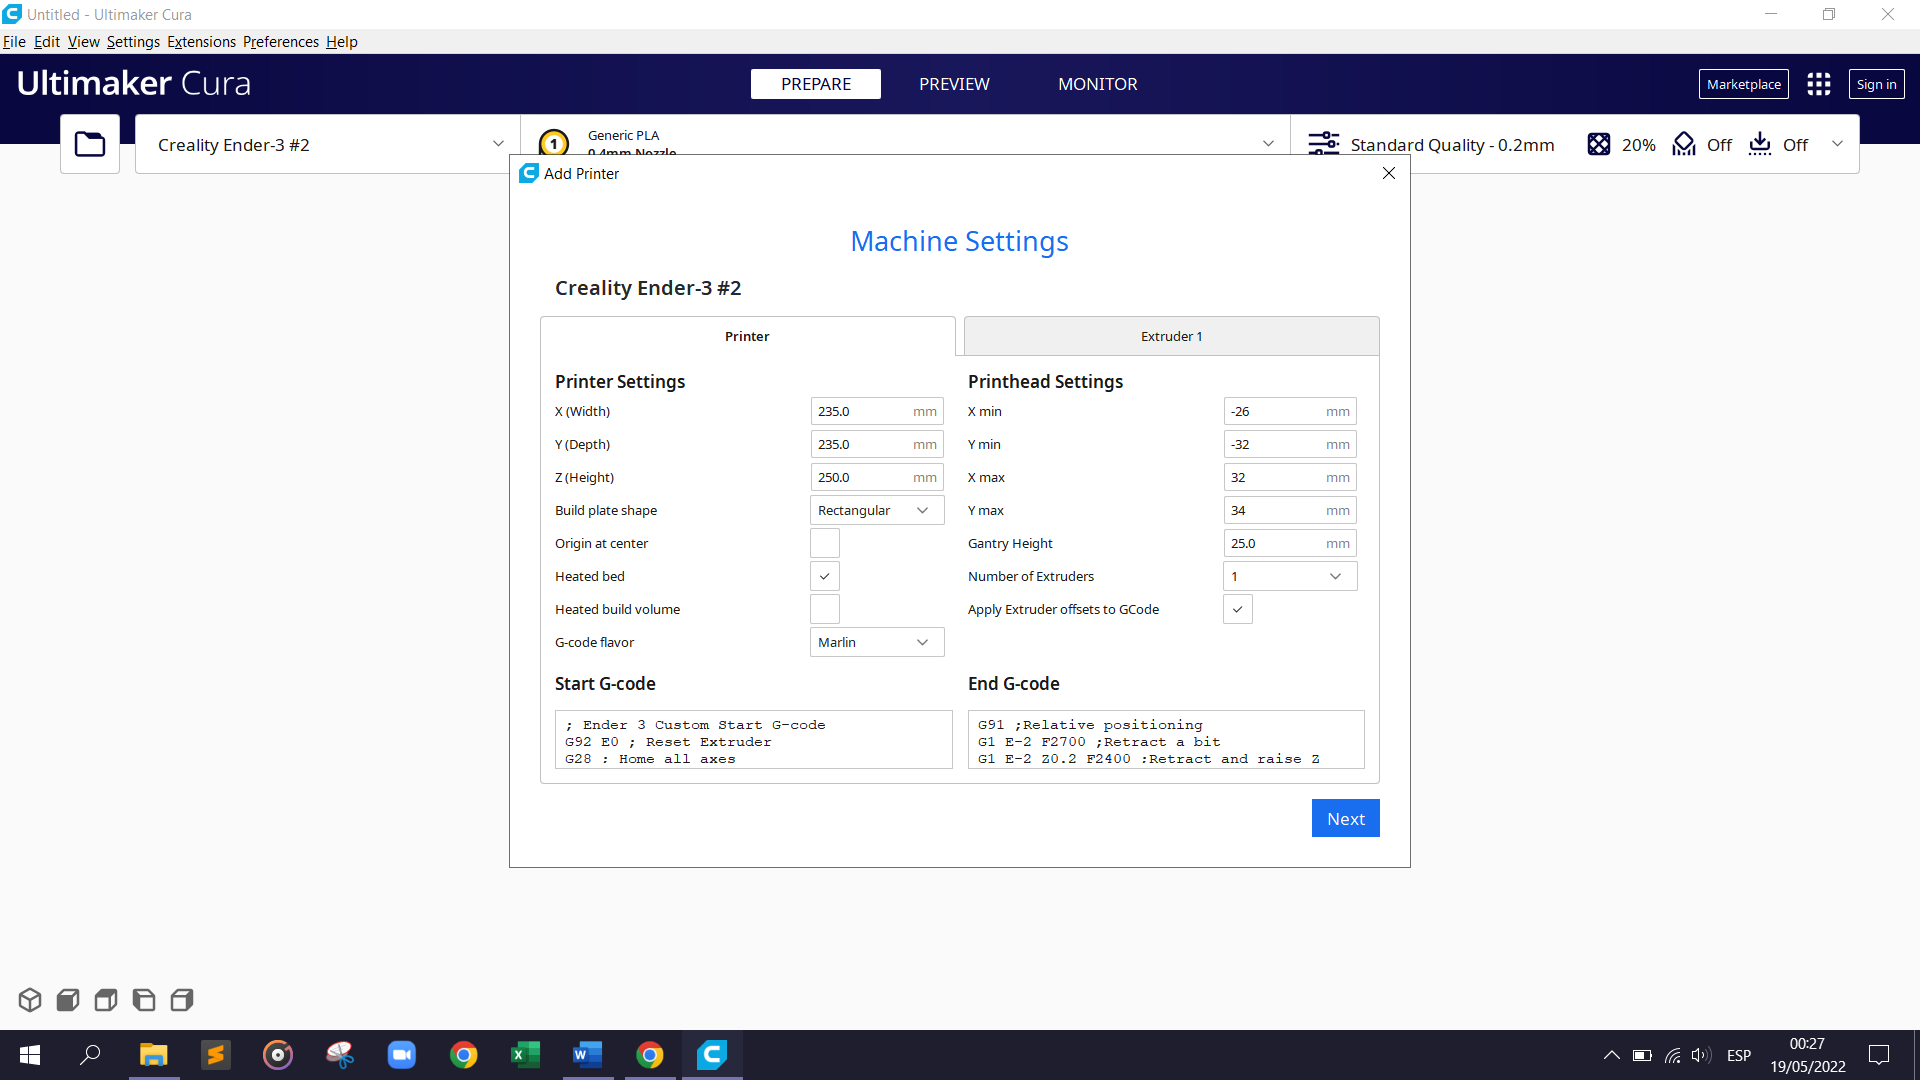Viewport: 1920px width, 1080px height.
Task: Switch to PREVIEW stage
Action: point(954,84)
